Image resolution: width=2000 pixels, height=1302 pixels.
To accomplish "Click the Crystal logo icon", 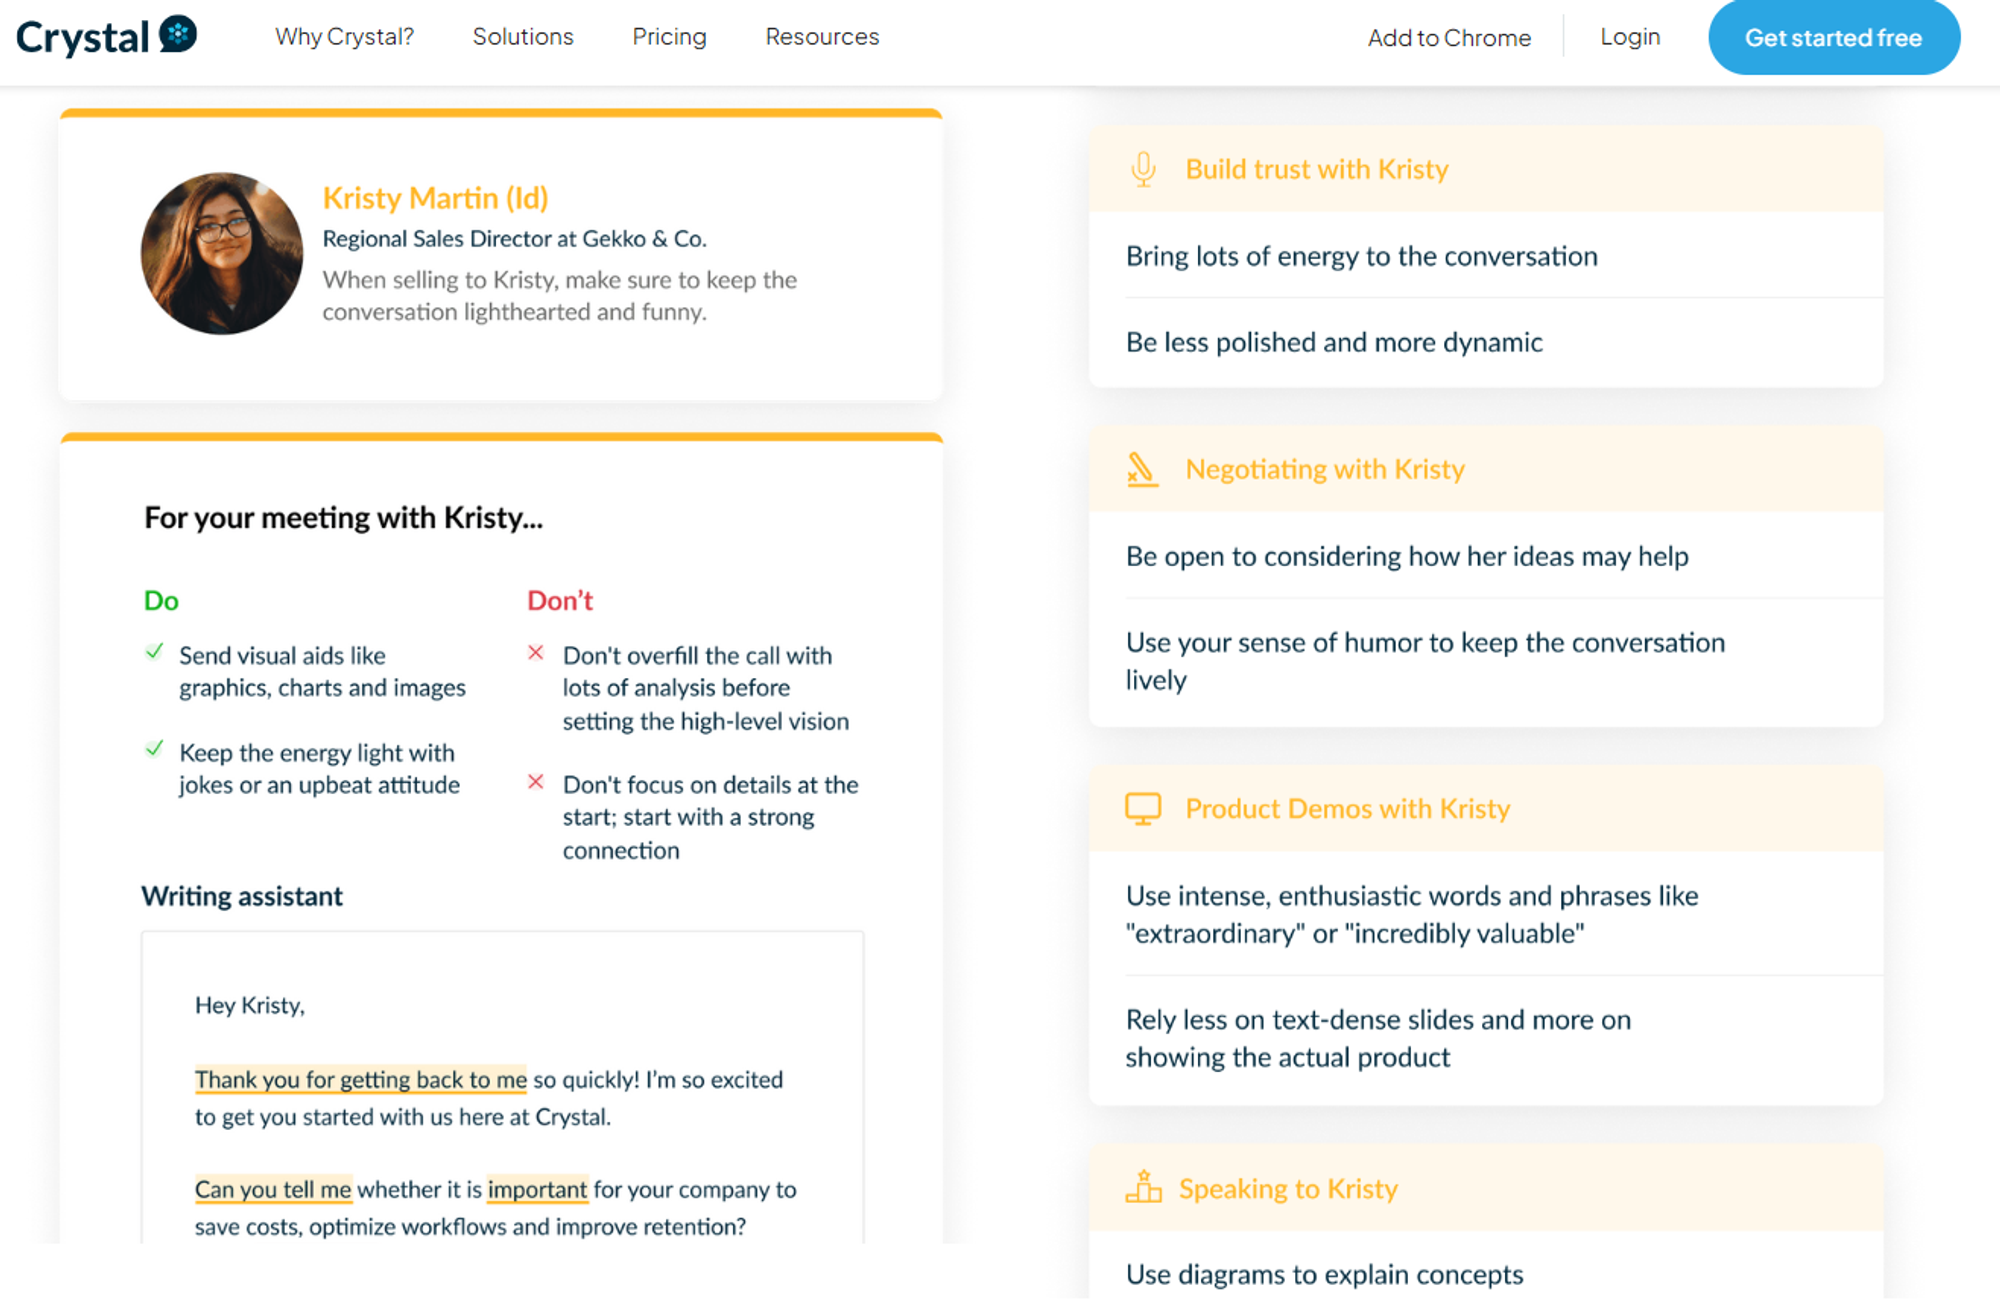I will coord(178,35).
